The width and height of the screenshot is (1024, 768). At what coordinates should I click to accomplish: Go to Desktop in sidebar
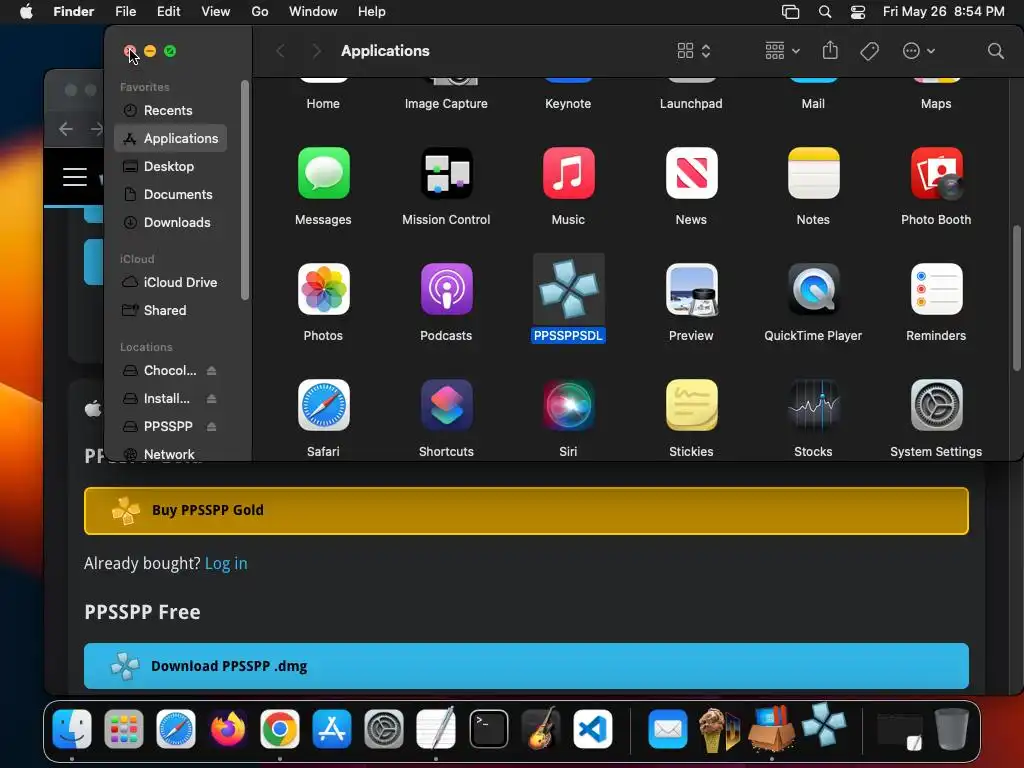170,167
